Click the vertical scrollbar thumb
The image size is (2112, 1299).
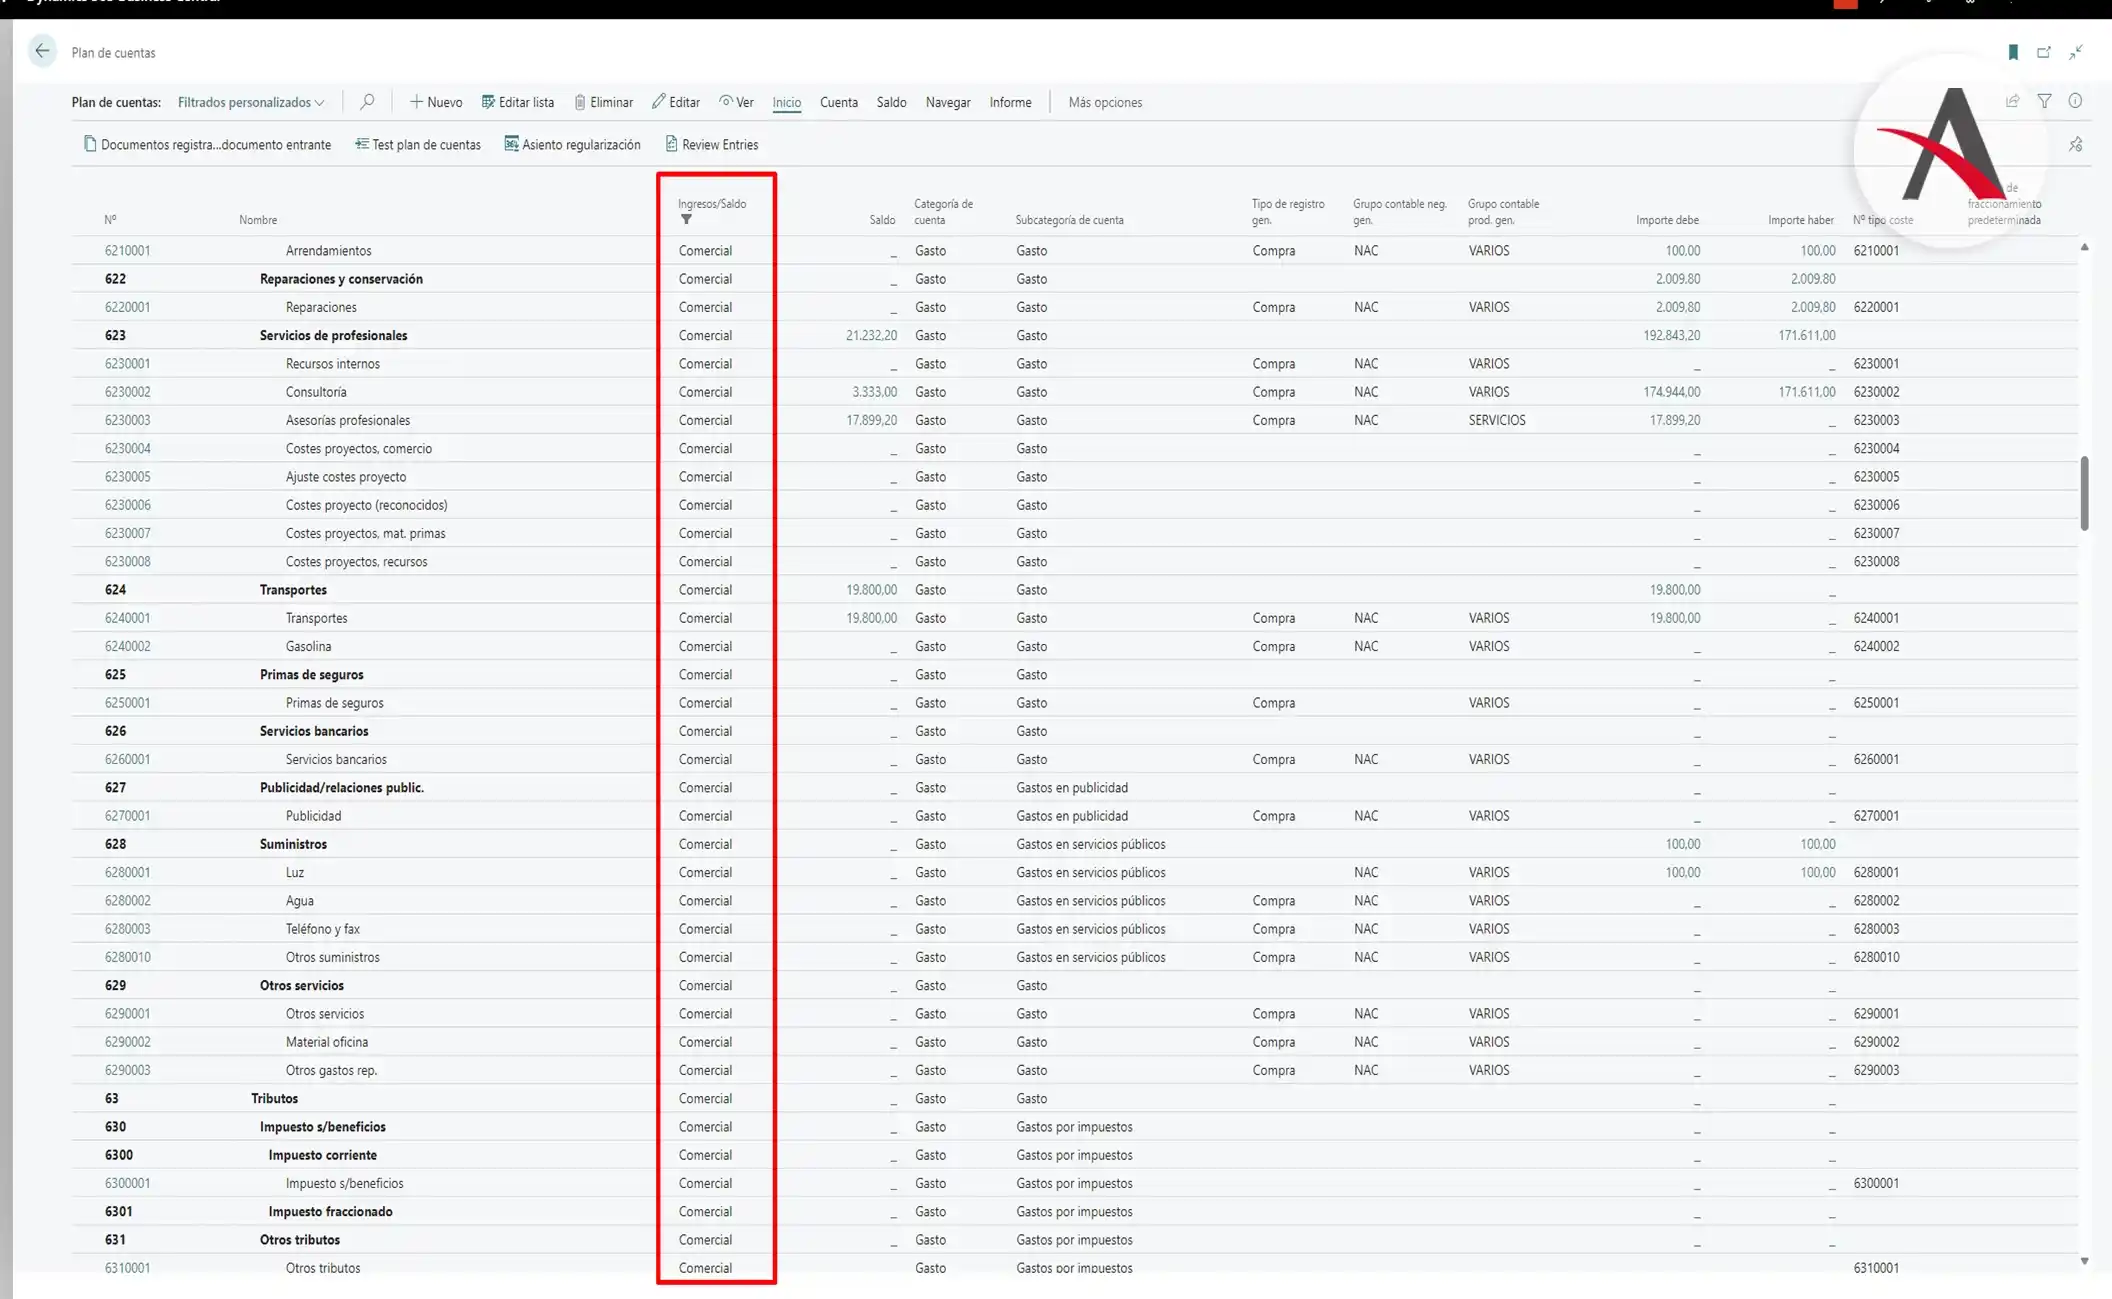(2084, 493)
